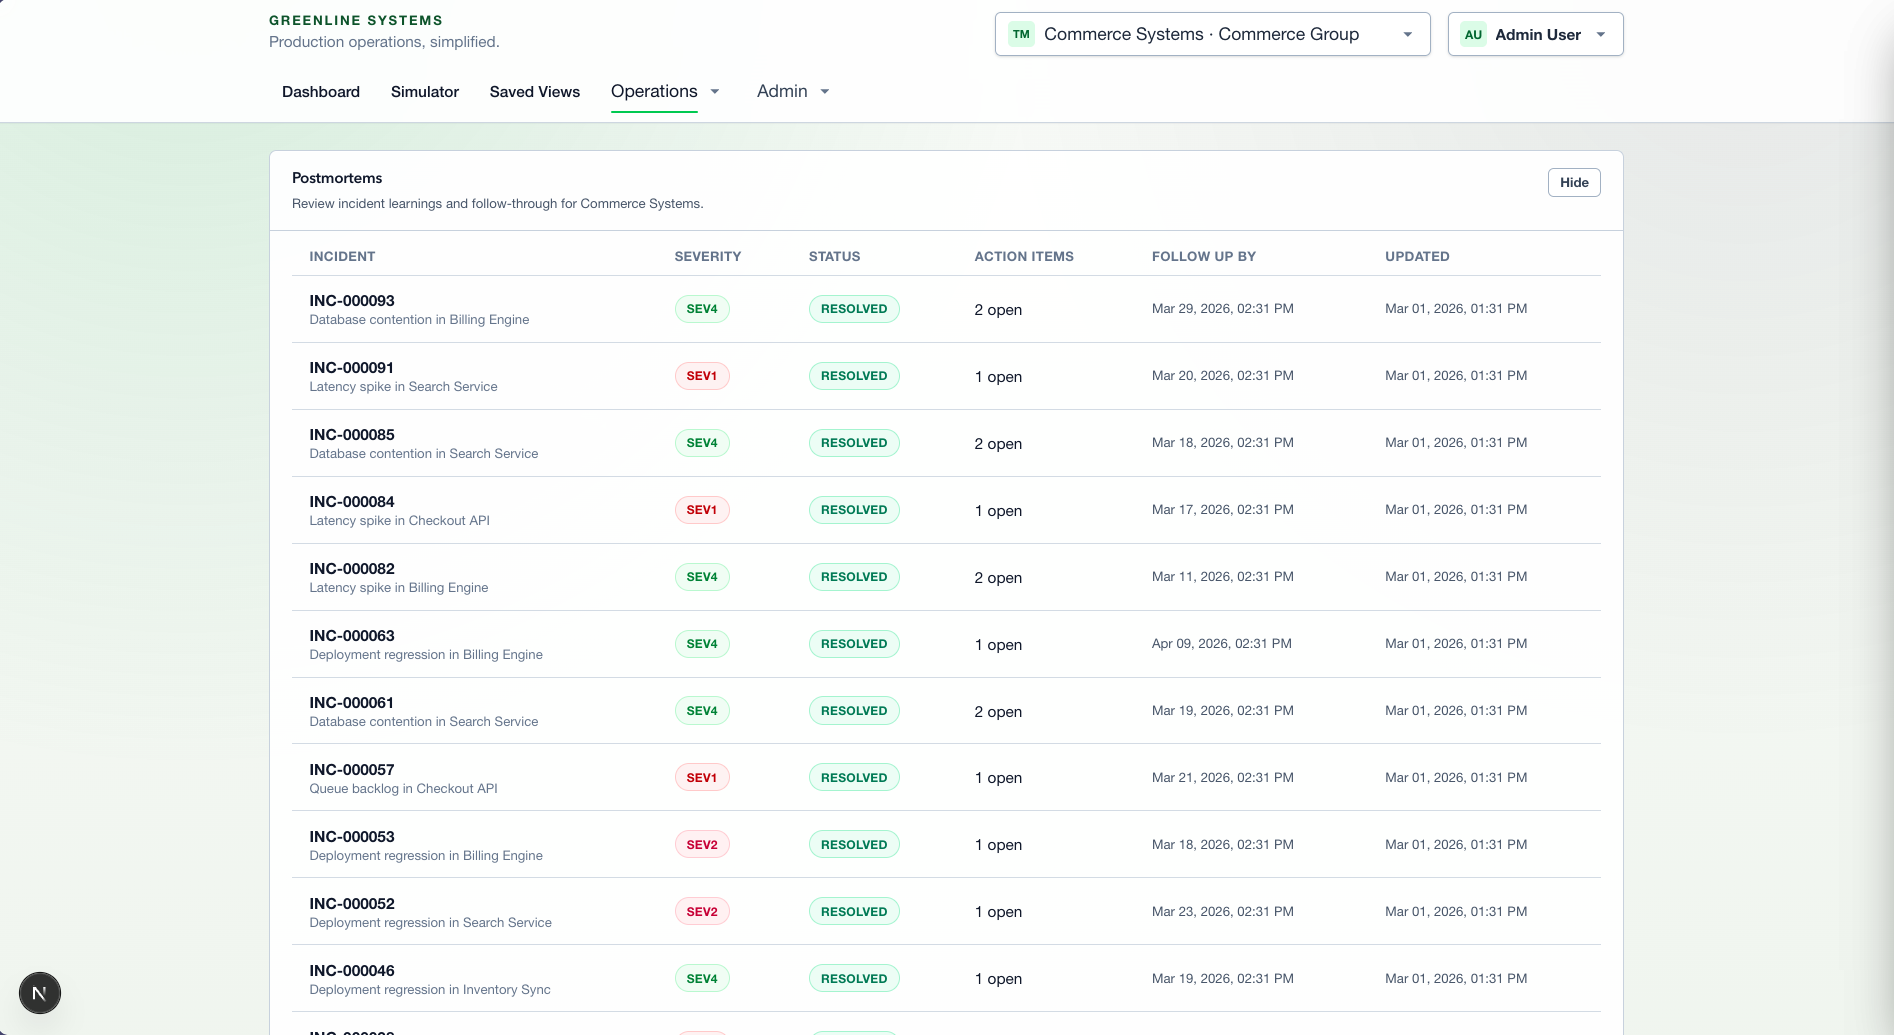Click the AU user avatar badge
The height and width of the screenshot is (1035, 1894).
pyautogui.click(x=1473, y=34)
